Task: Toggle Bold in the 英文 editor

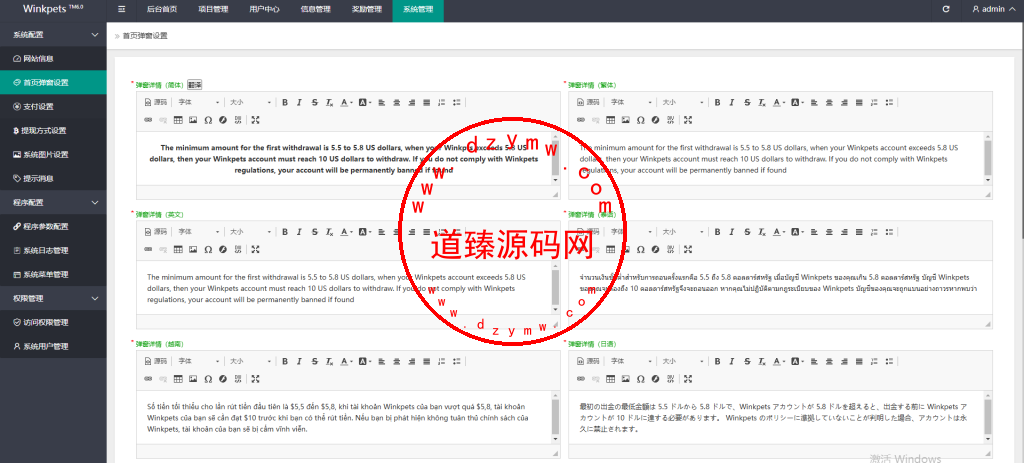Action: click(285, 232)
